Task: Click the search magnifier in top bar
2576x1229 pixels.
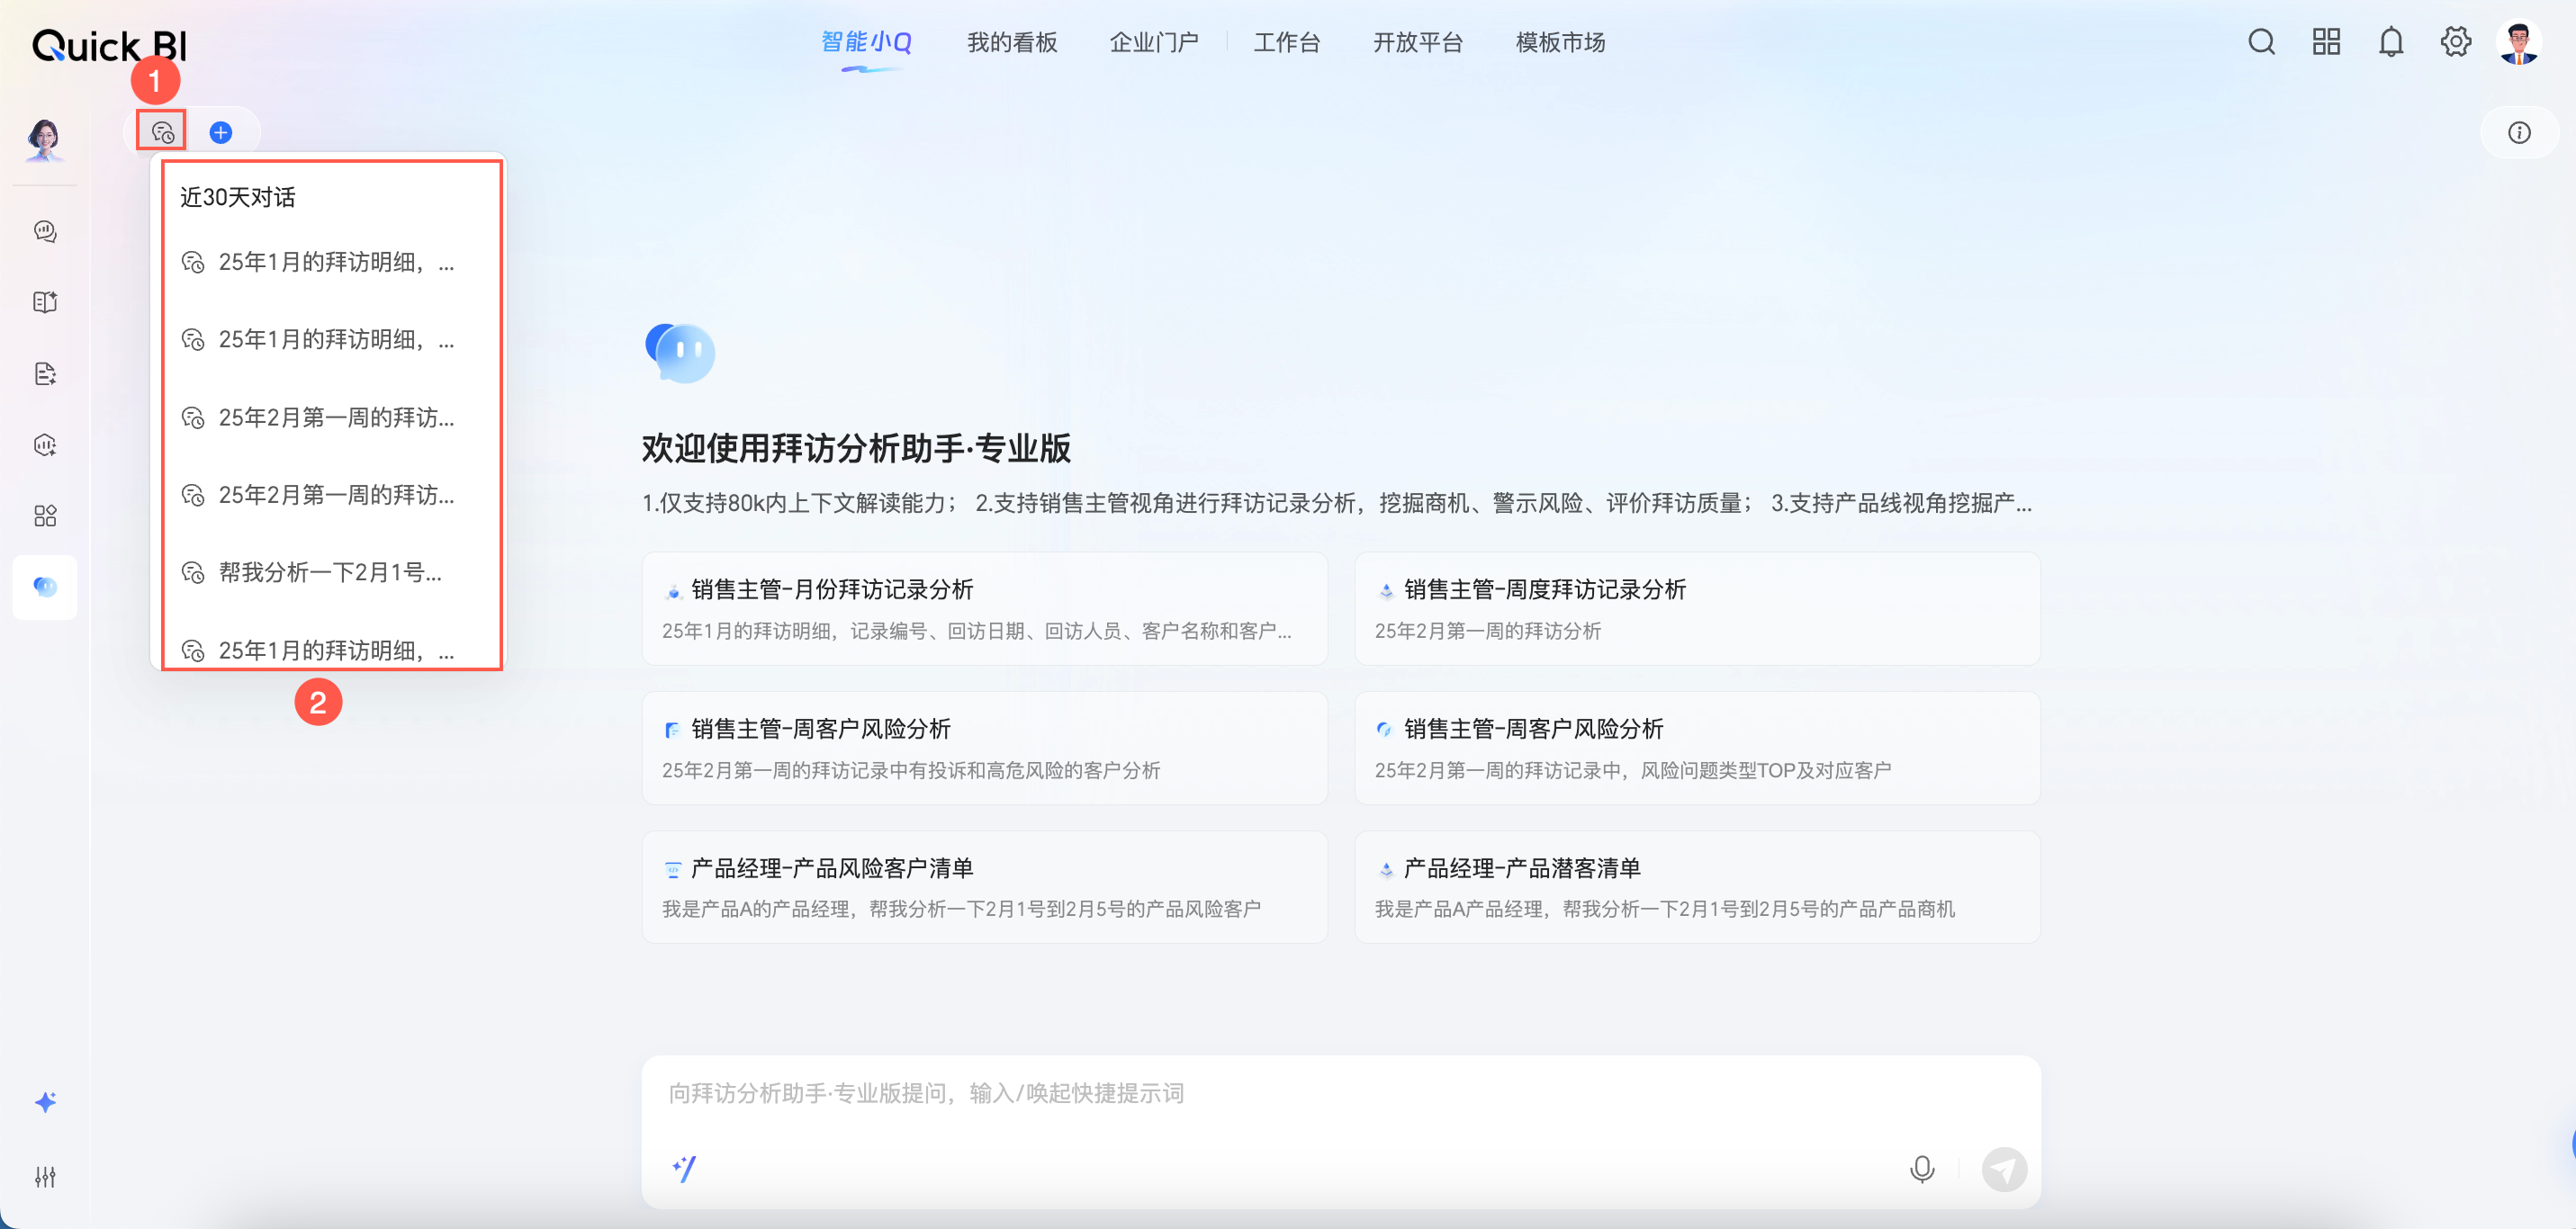Action: [x=2261, y=42]
